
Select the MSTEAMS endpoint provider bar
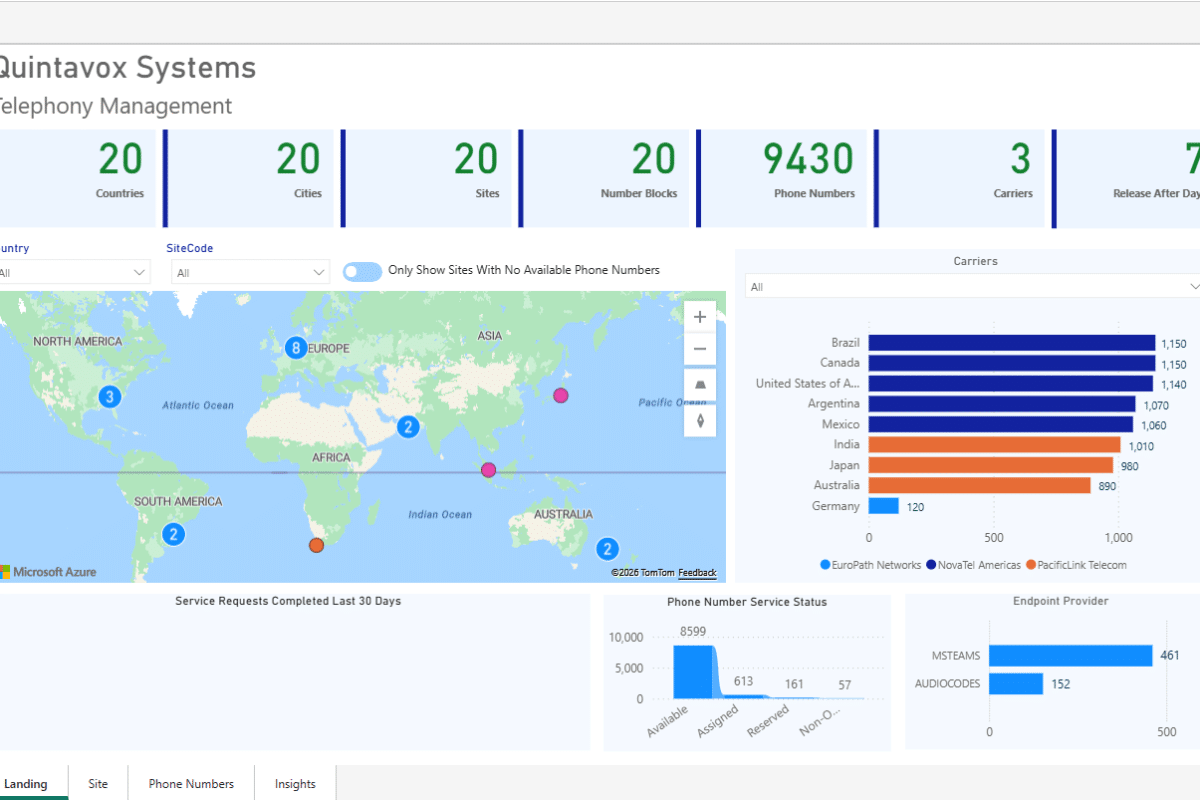(x=1070, y=656)
